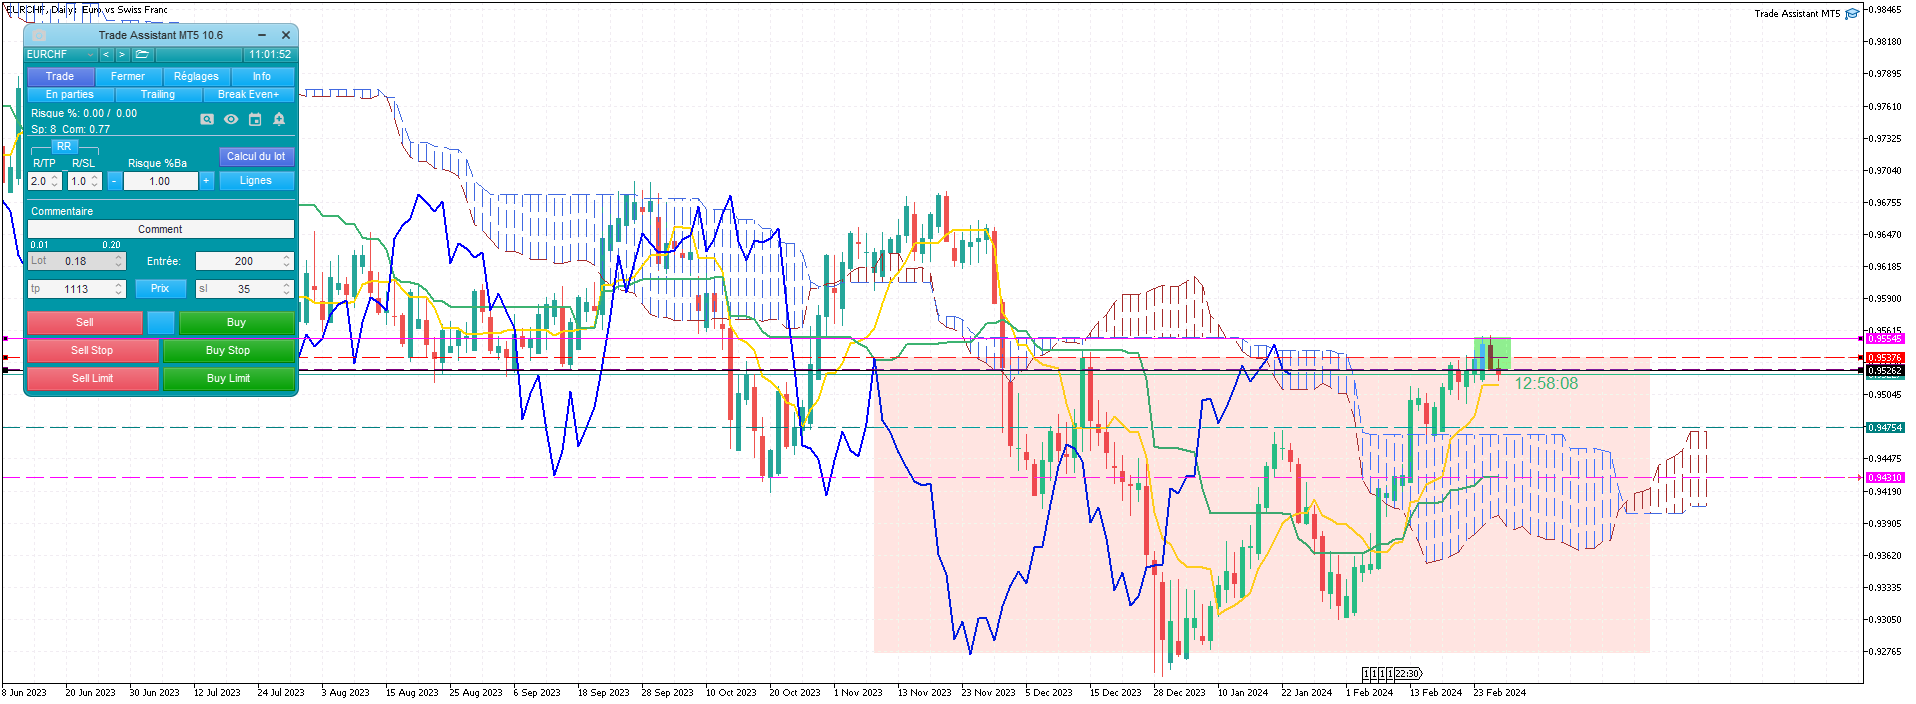Click the red Sell button
Viewport: 1916px width, 704px height.
(x=85, y=322)
